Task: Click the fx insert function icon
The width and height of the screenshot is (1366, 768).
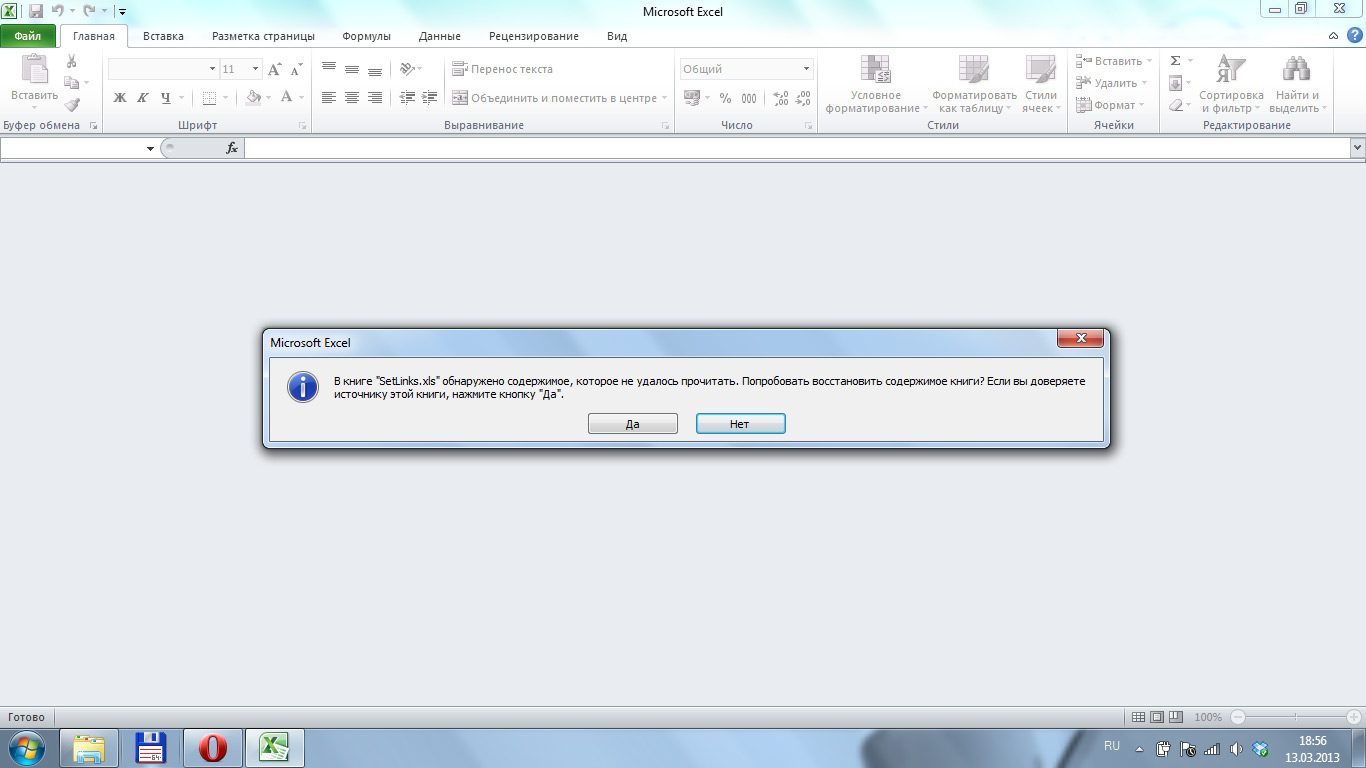Action: pyautogui.click(x=231, y=148)
